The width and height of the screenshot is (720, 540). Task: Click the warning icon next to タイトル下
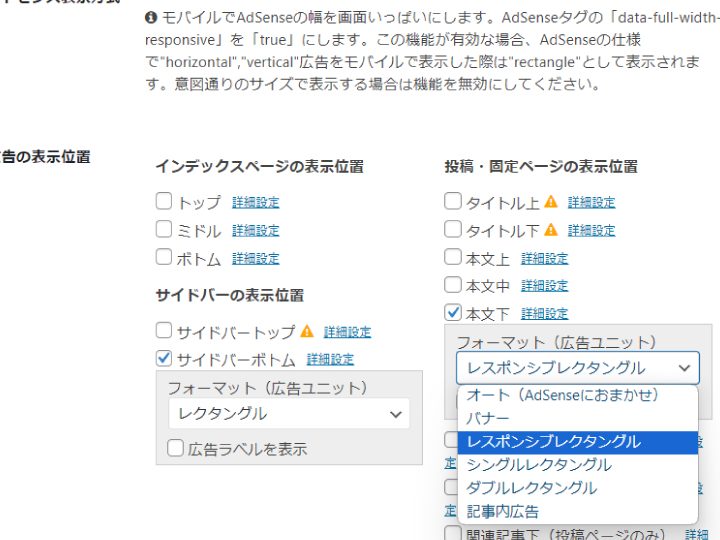point(551,230)
